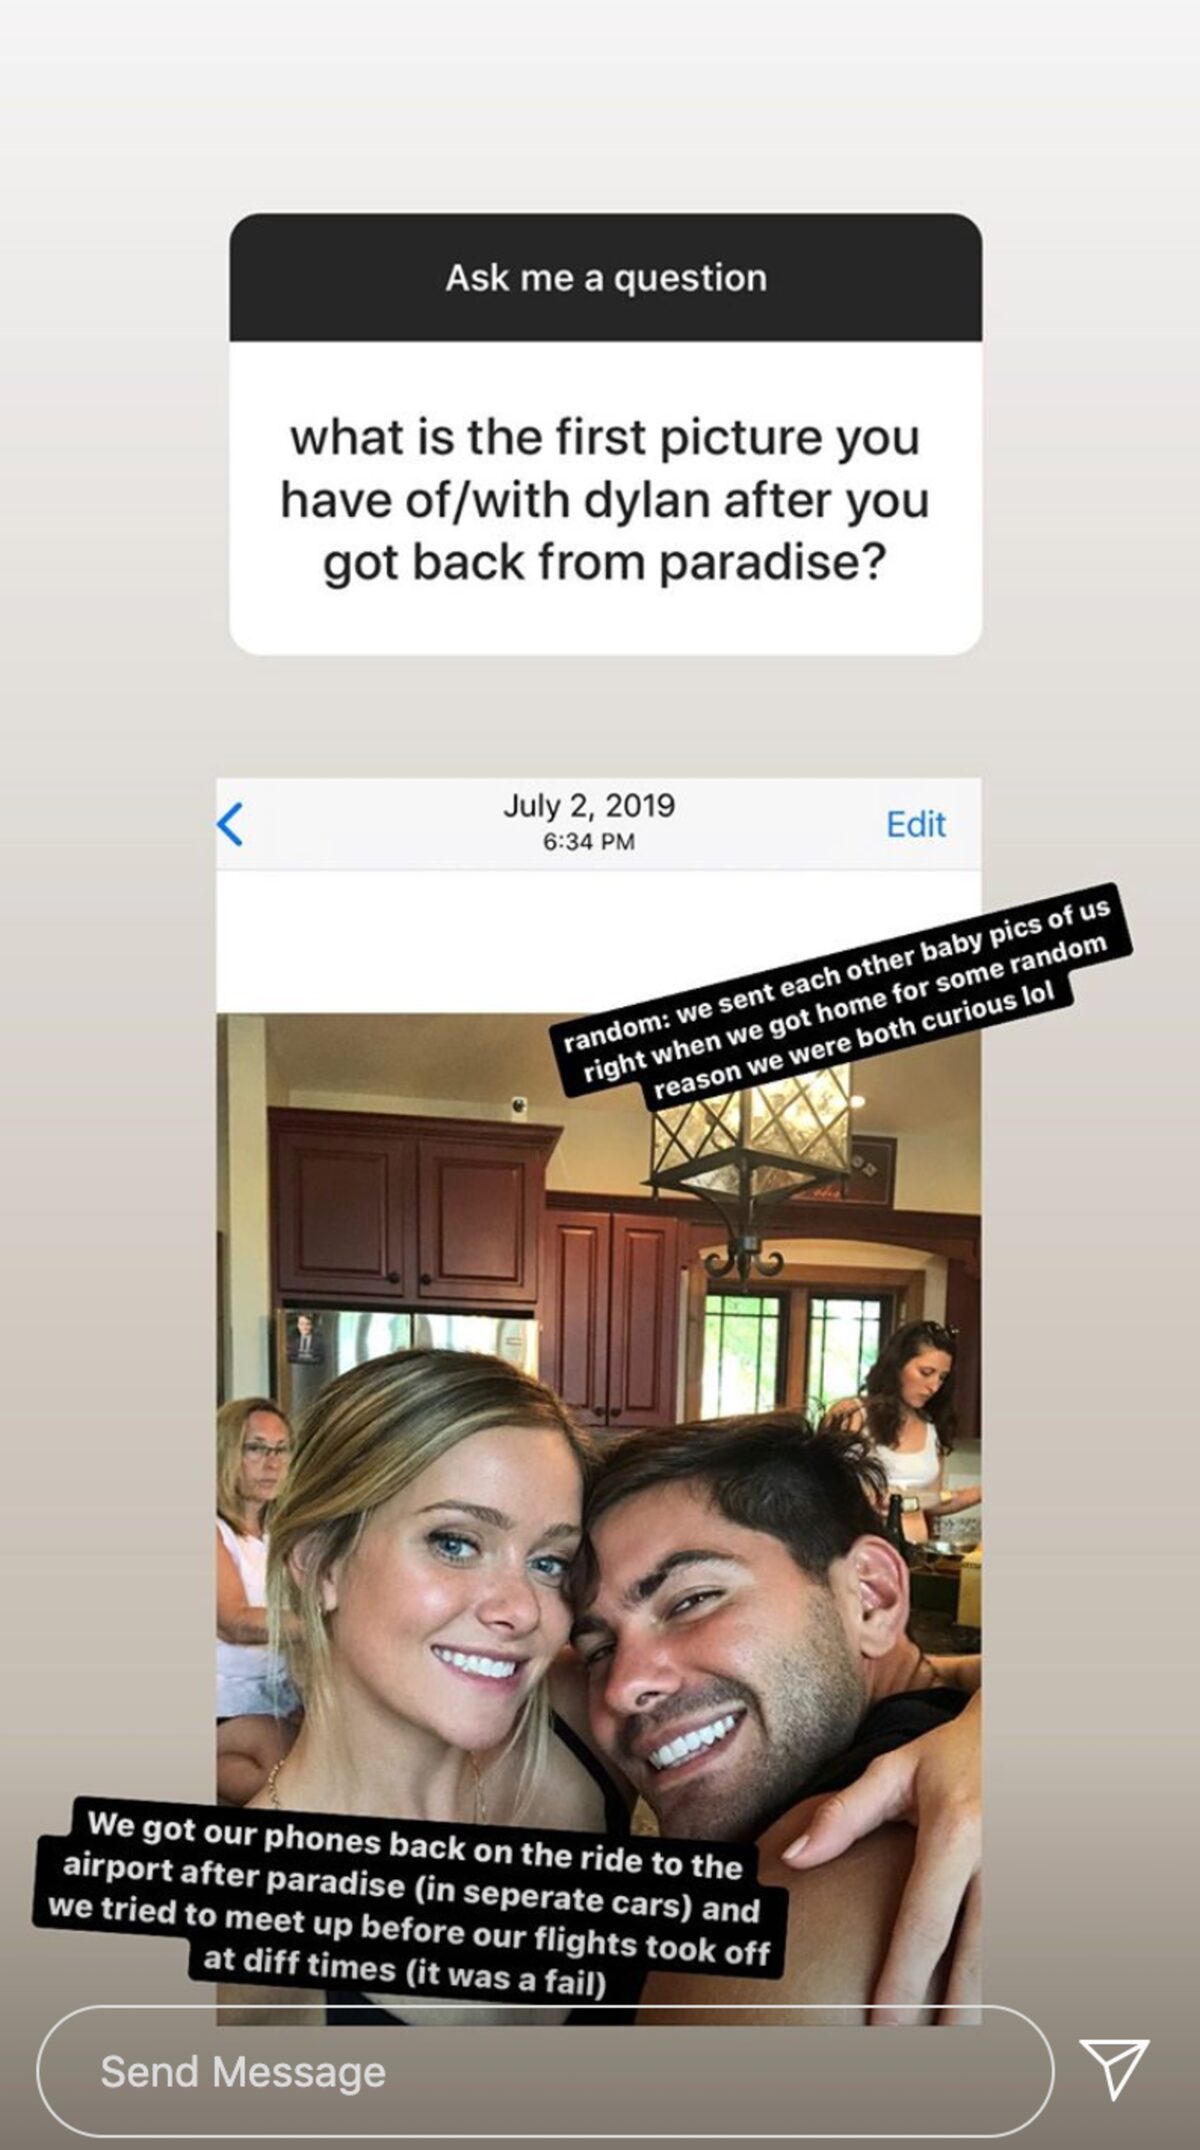Tap the 'Ask me a question' header
1200x2150 pixels.
pos(606,277)
